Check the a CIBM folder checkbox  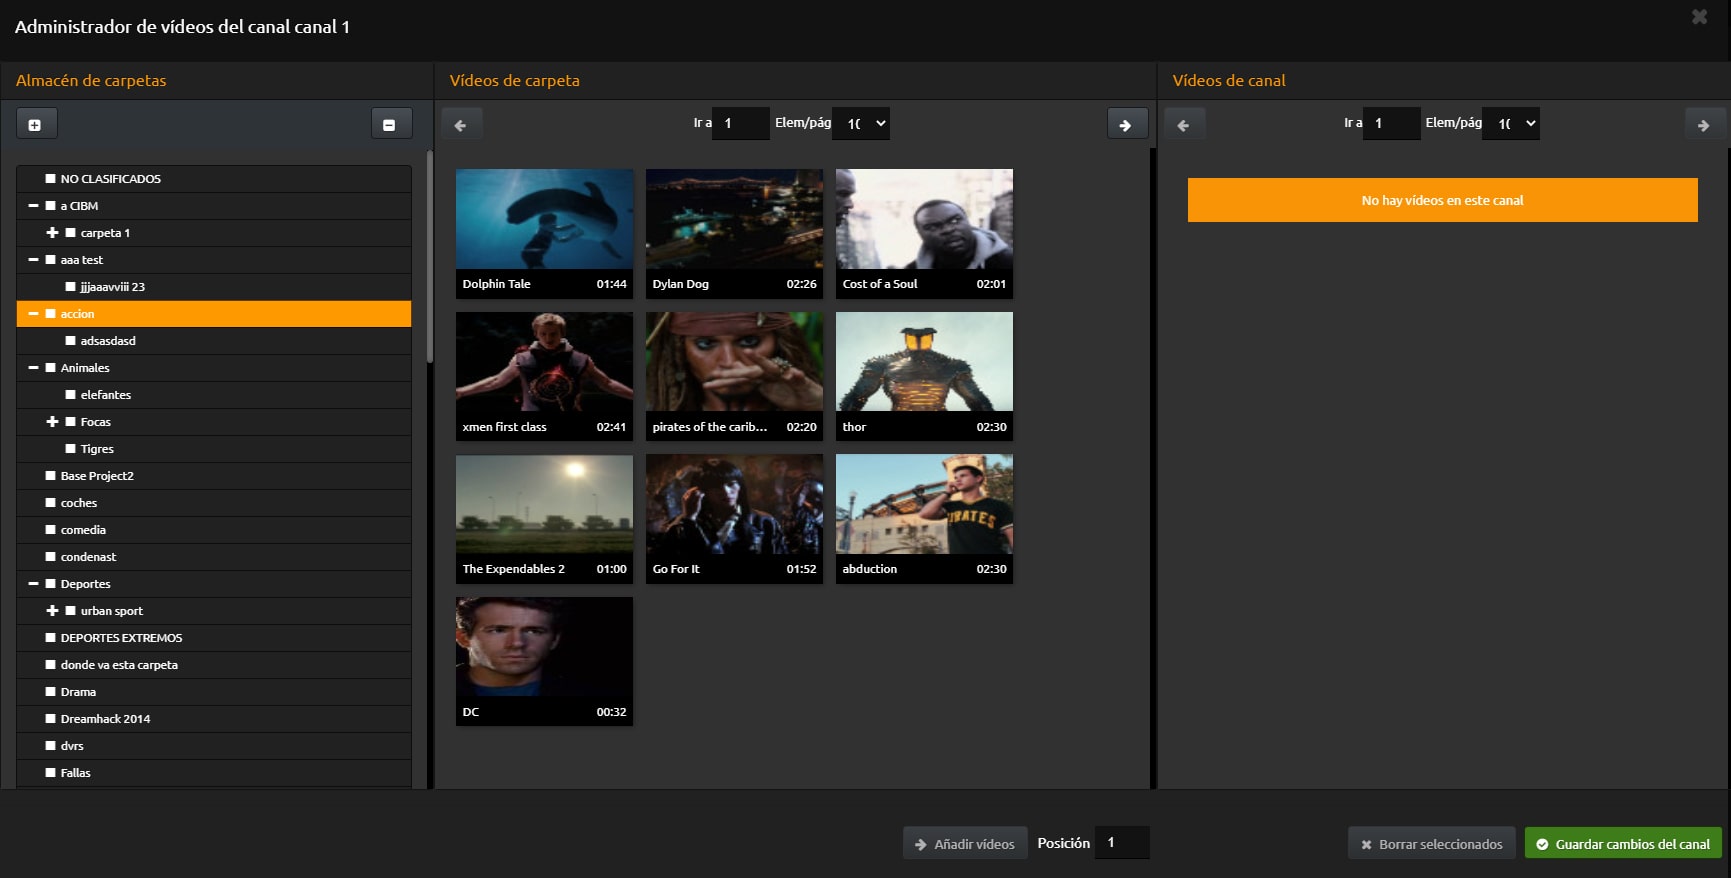50,205
